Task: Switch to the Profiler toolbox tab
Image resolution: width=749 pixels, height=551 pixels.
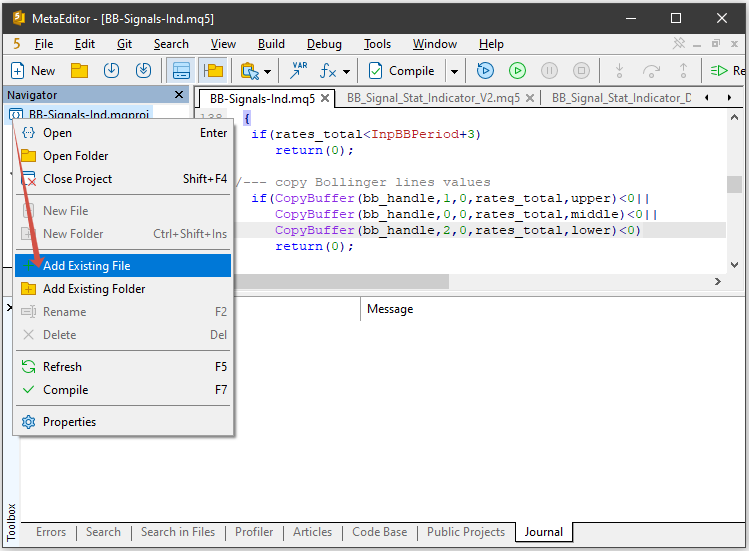Action: (254, 532)
